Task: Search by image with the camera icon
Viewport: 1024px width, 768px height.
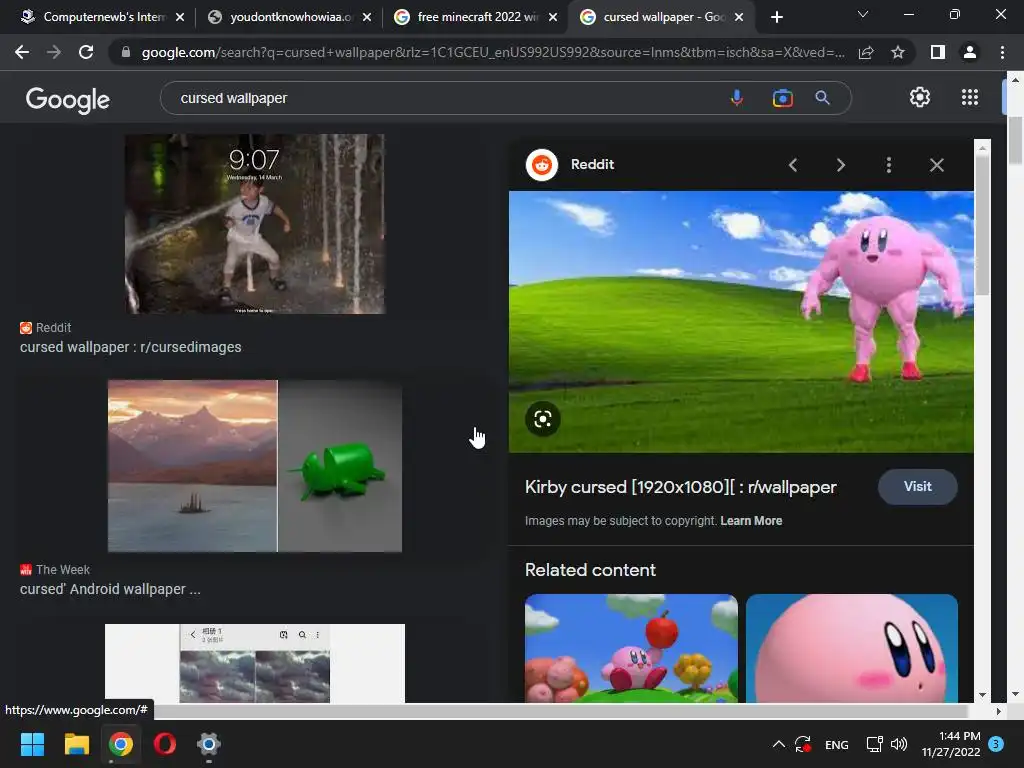Action: click(x=782, y=98)
